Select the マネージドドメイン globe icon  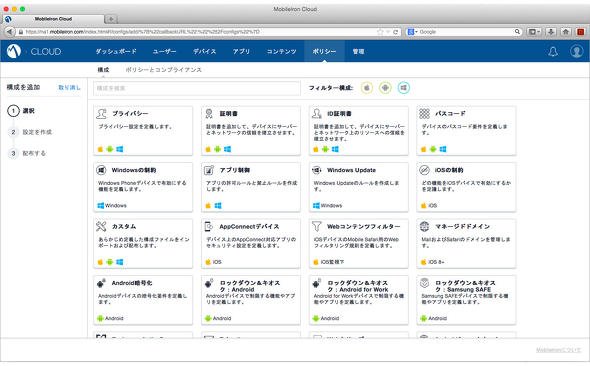click(x=424, y=226)
